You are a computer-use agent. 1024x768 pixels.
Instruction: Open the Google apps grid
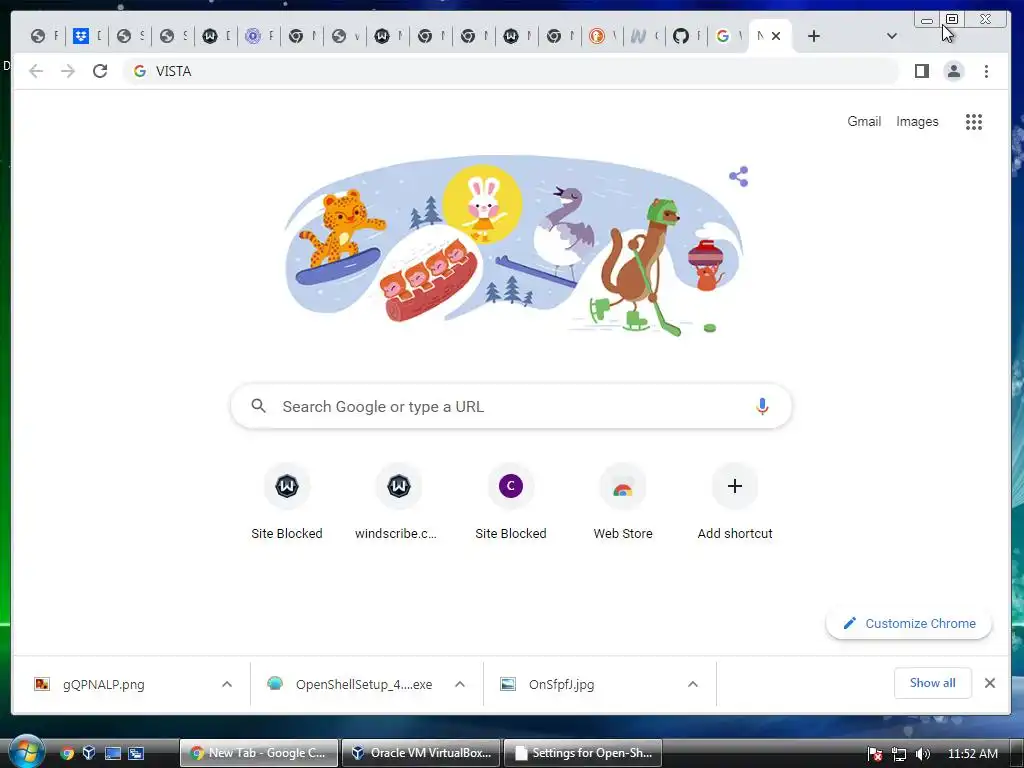tap(974, 121)
